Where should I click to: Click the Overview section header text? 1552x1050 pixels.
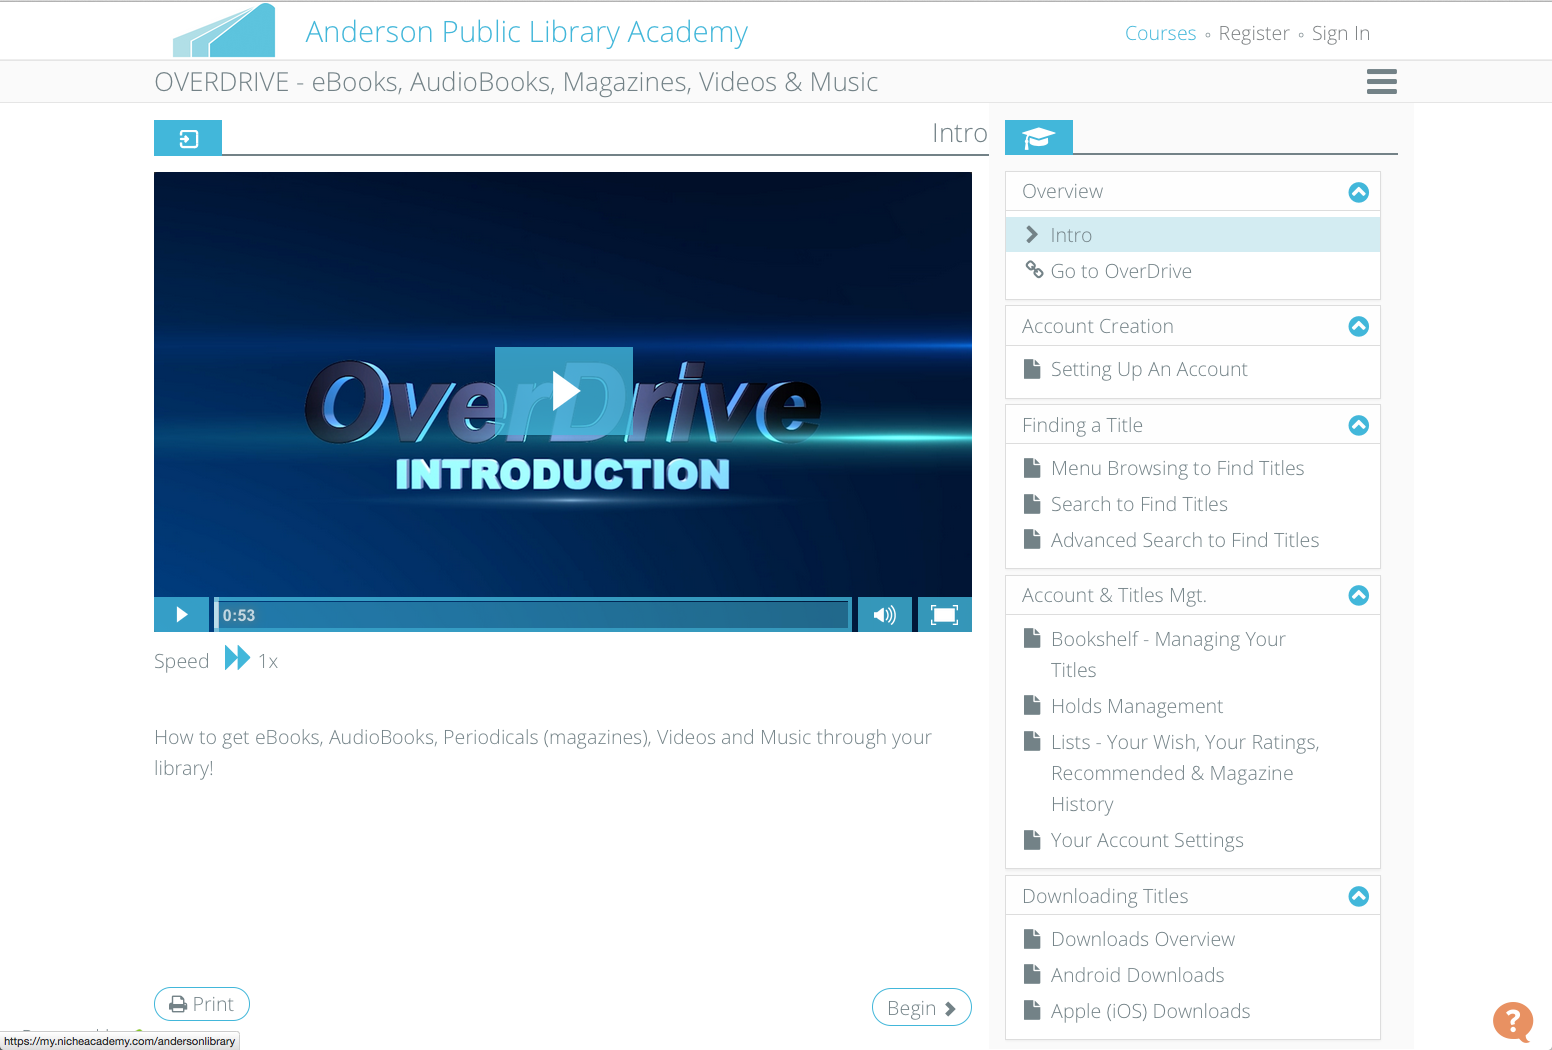click(x=1062, y=191)
